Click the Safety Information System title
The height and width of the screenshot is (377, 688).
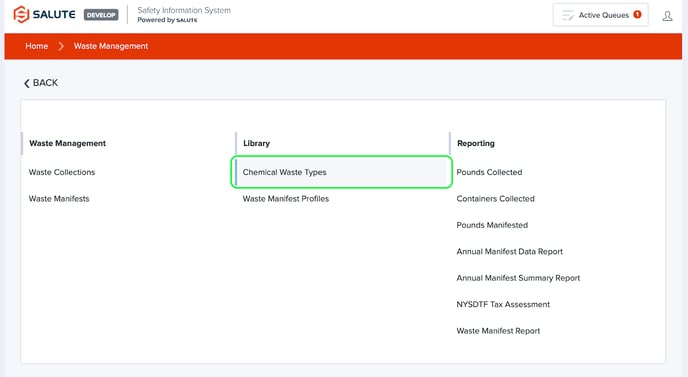pos(184,10)
